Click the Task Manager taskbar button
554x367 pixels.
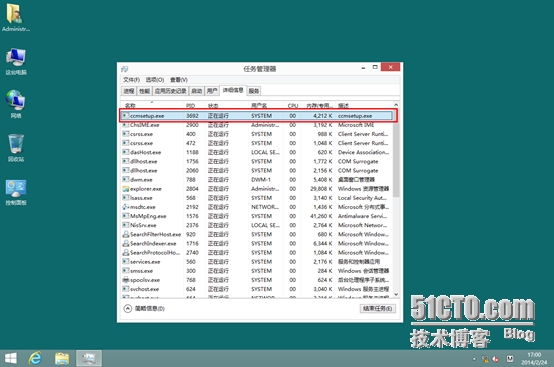coord(88,359)
